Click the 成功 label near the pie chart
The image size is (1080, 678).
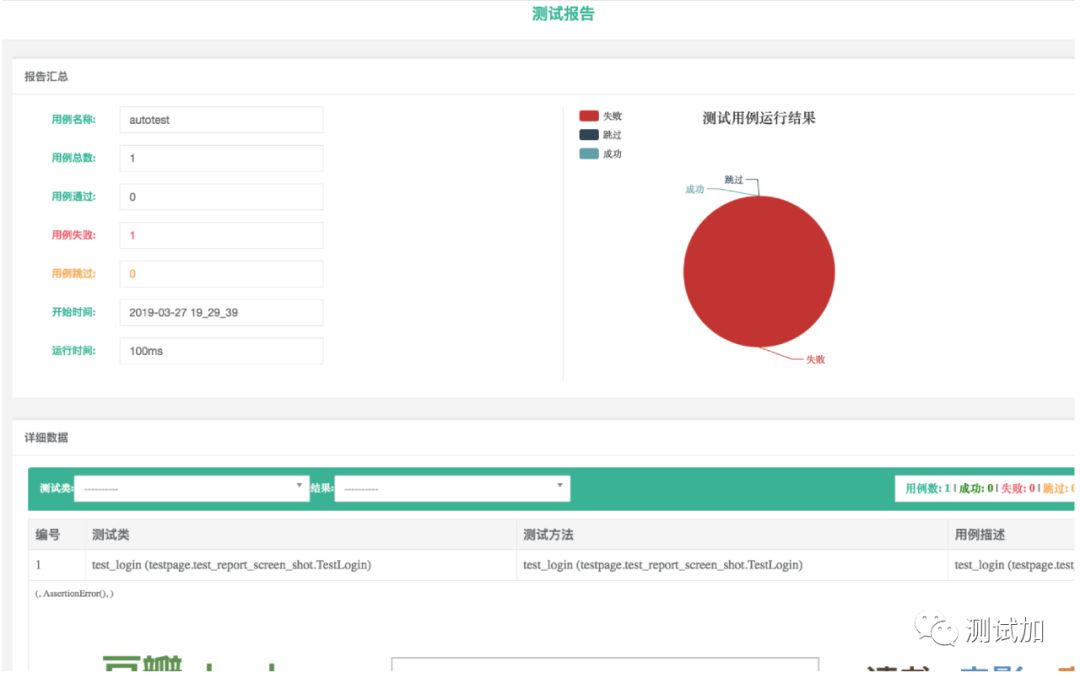694,190
